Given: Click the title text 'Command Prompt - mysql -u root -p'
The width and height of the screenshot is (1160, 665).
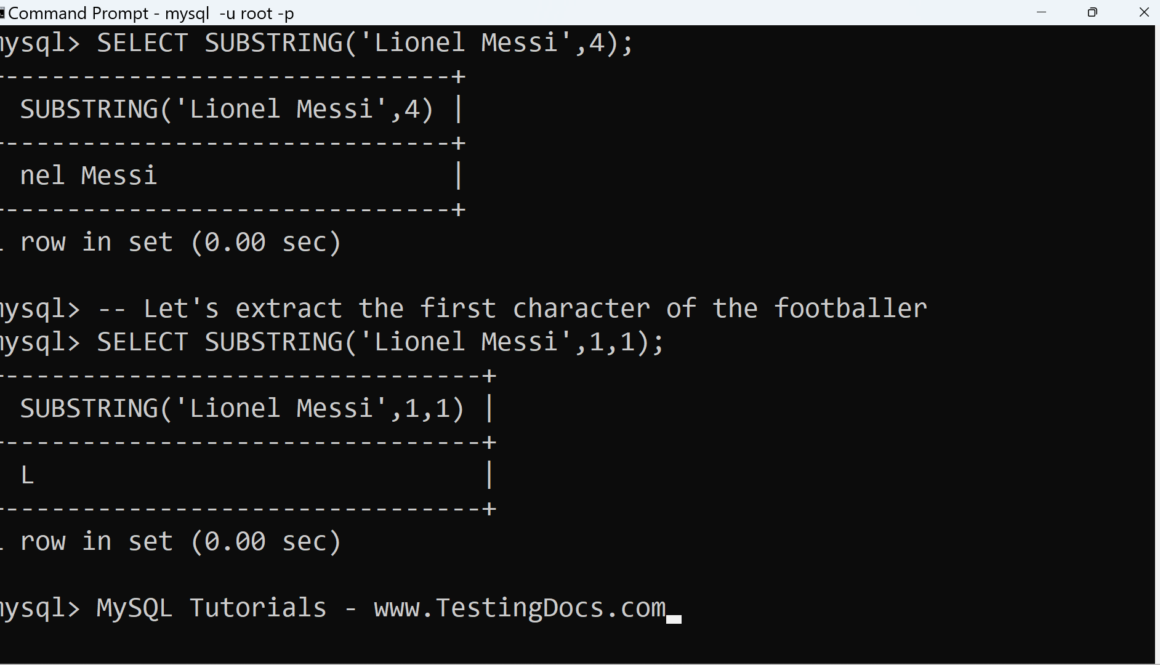Looking at the screenshot, I should 151,13.
